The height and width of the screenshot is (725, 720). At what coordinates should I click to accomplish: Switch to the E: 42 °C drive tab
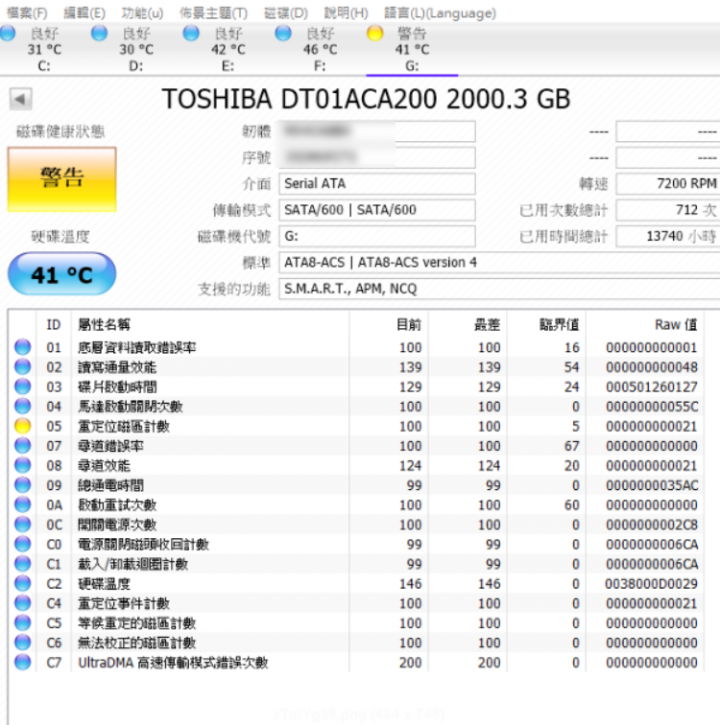[228, 49]
